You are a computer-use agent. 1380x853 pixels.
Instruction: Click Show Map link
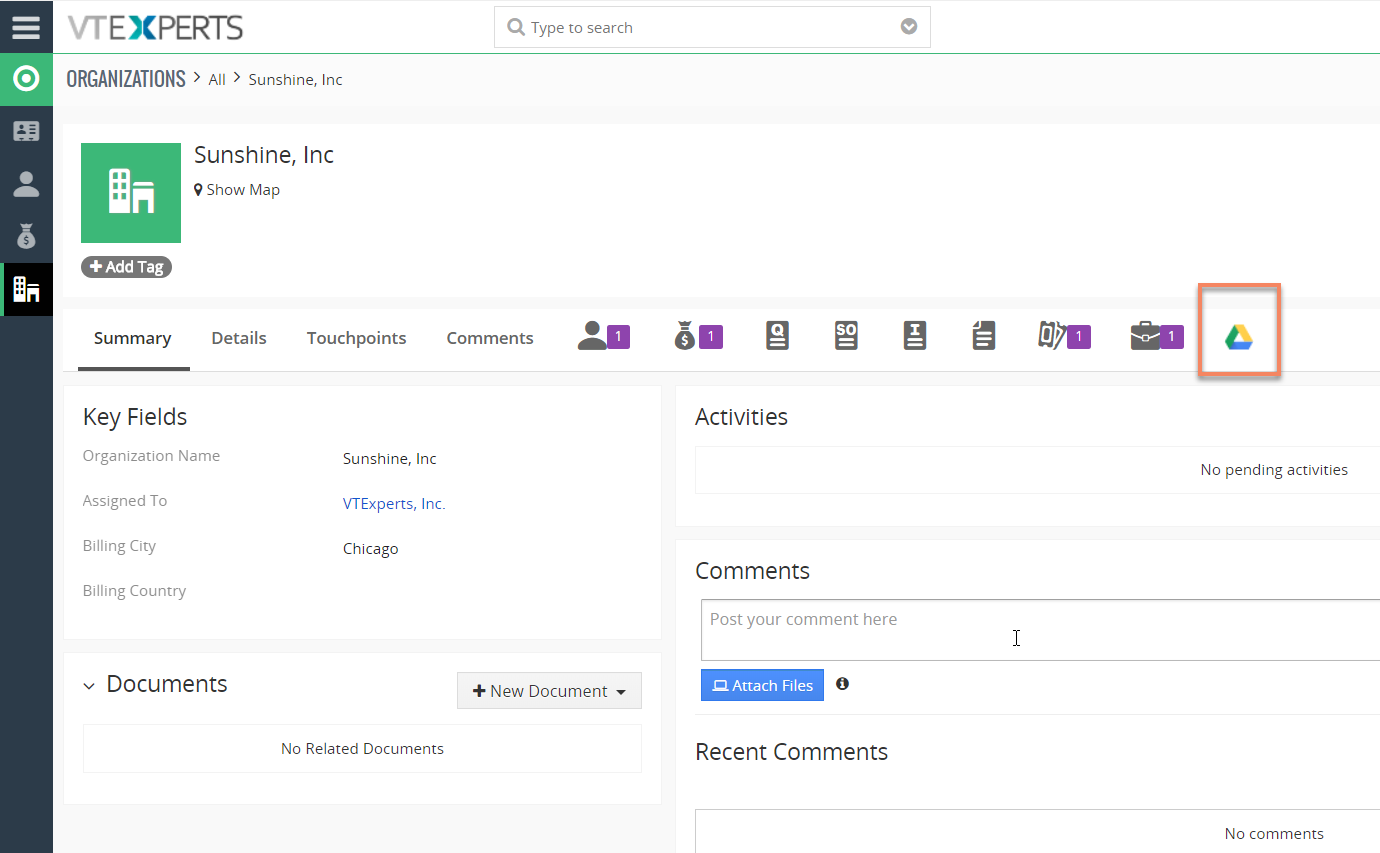[x=237, y=190]
